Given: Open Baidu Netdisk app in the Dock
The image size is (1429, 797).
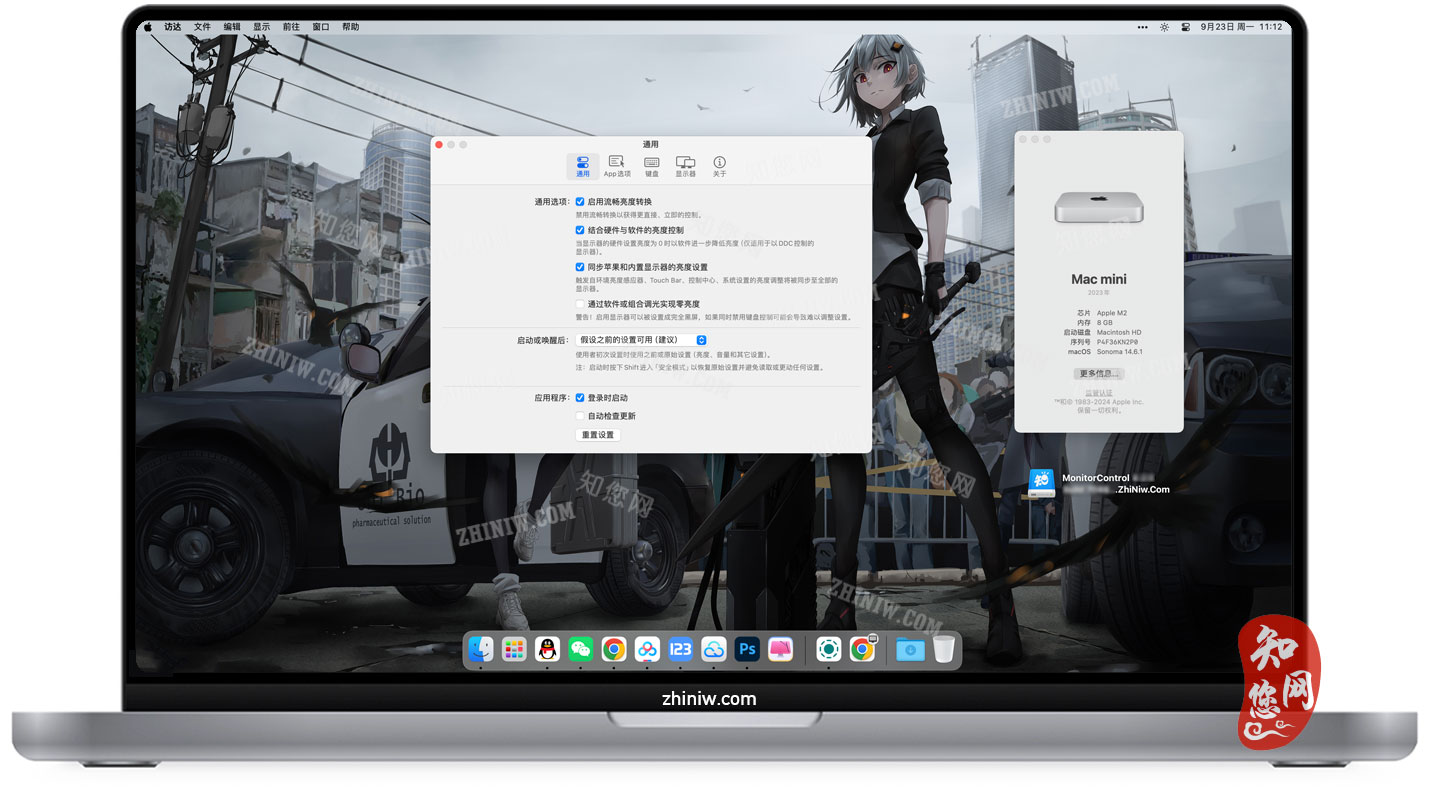Looking at the screenshot, I should 647,649.
